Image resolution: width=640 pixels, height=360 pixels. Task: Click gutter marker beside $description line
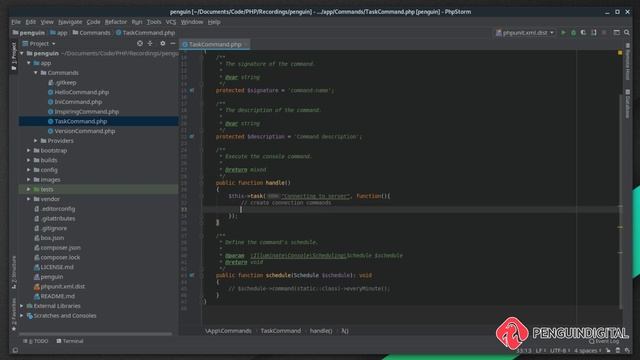click(x=192, y=137)
